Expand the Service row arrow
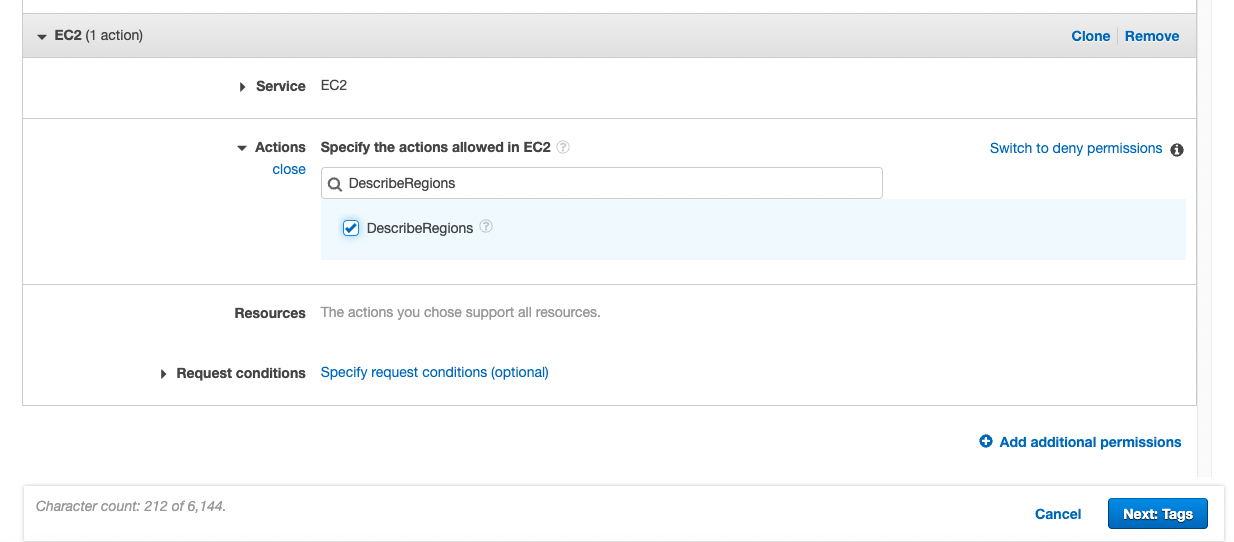 (x=243, y=87)
